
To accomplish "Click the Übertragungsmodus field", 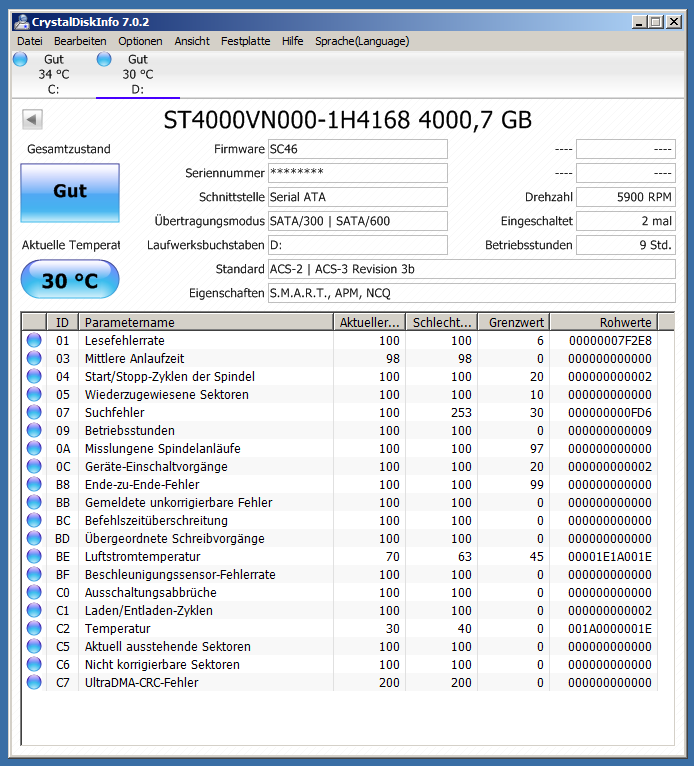I will [358, 221].
